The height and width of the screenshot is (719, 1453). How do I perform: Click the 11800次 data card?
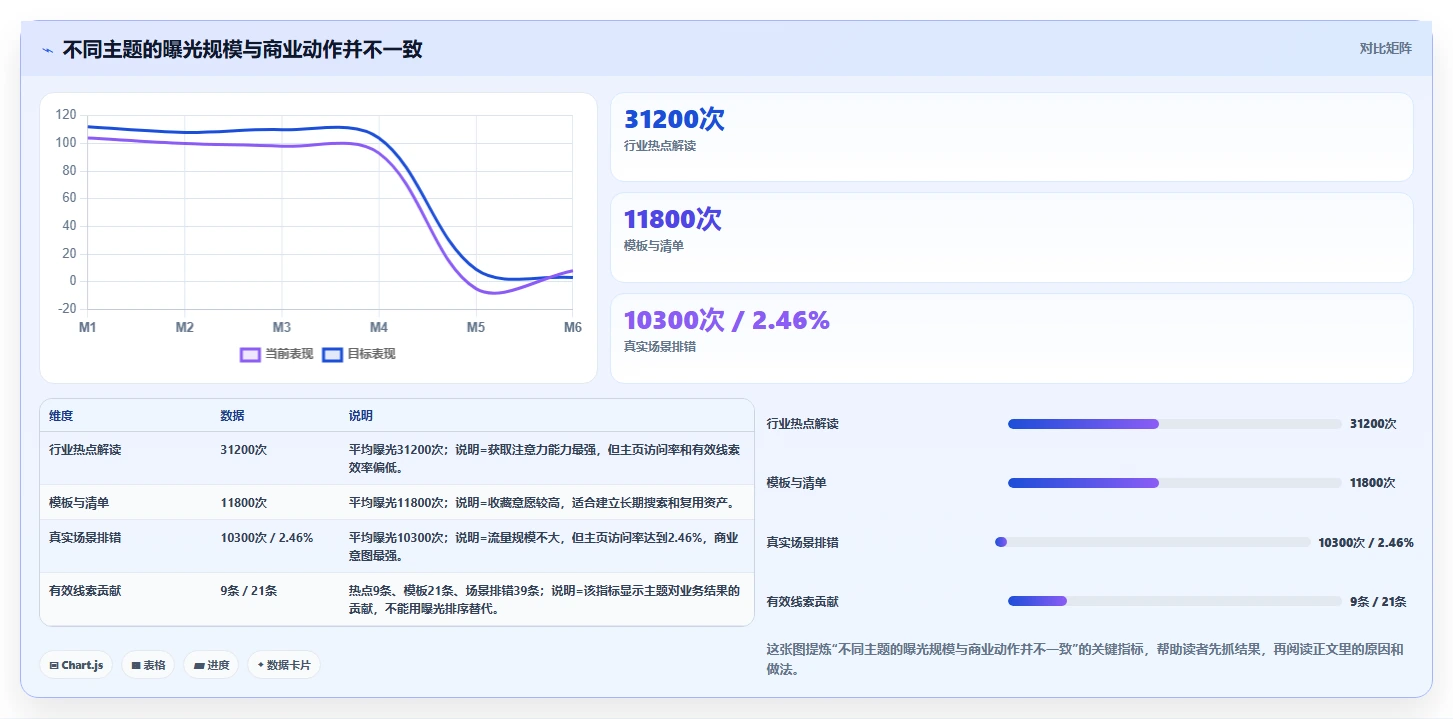[1011, 237]
